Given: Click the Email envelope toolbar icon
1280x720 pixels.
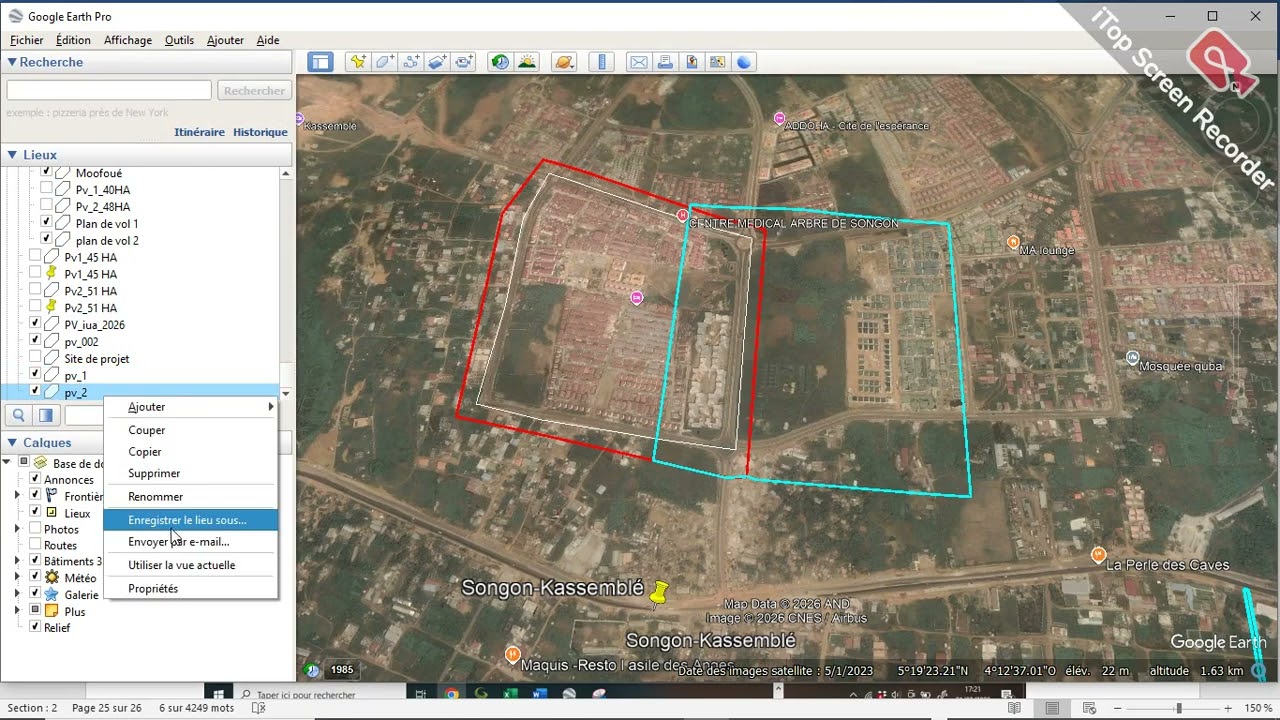Looking at the screenshot, I should [638, 62].
